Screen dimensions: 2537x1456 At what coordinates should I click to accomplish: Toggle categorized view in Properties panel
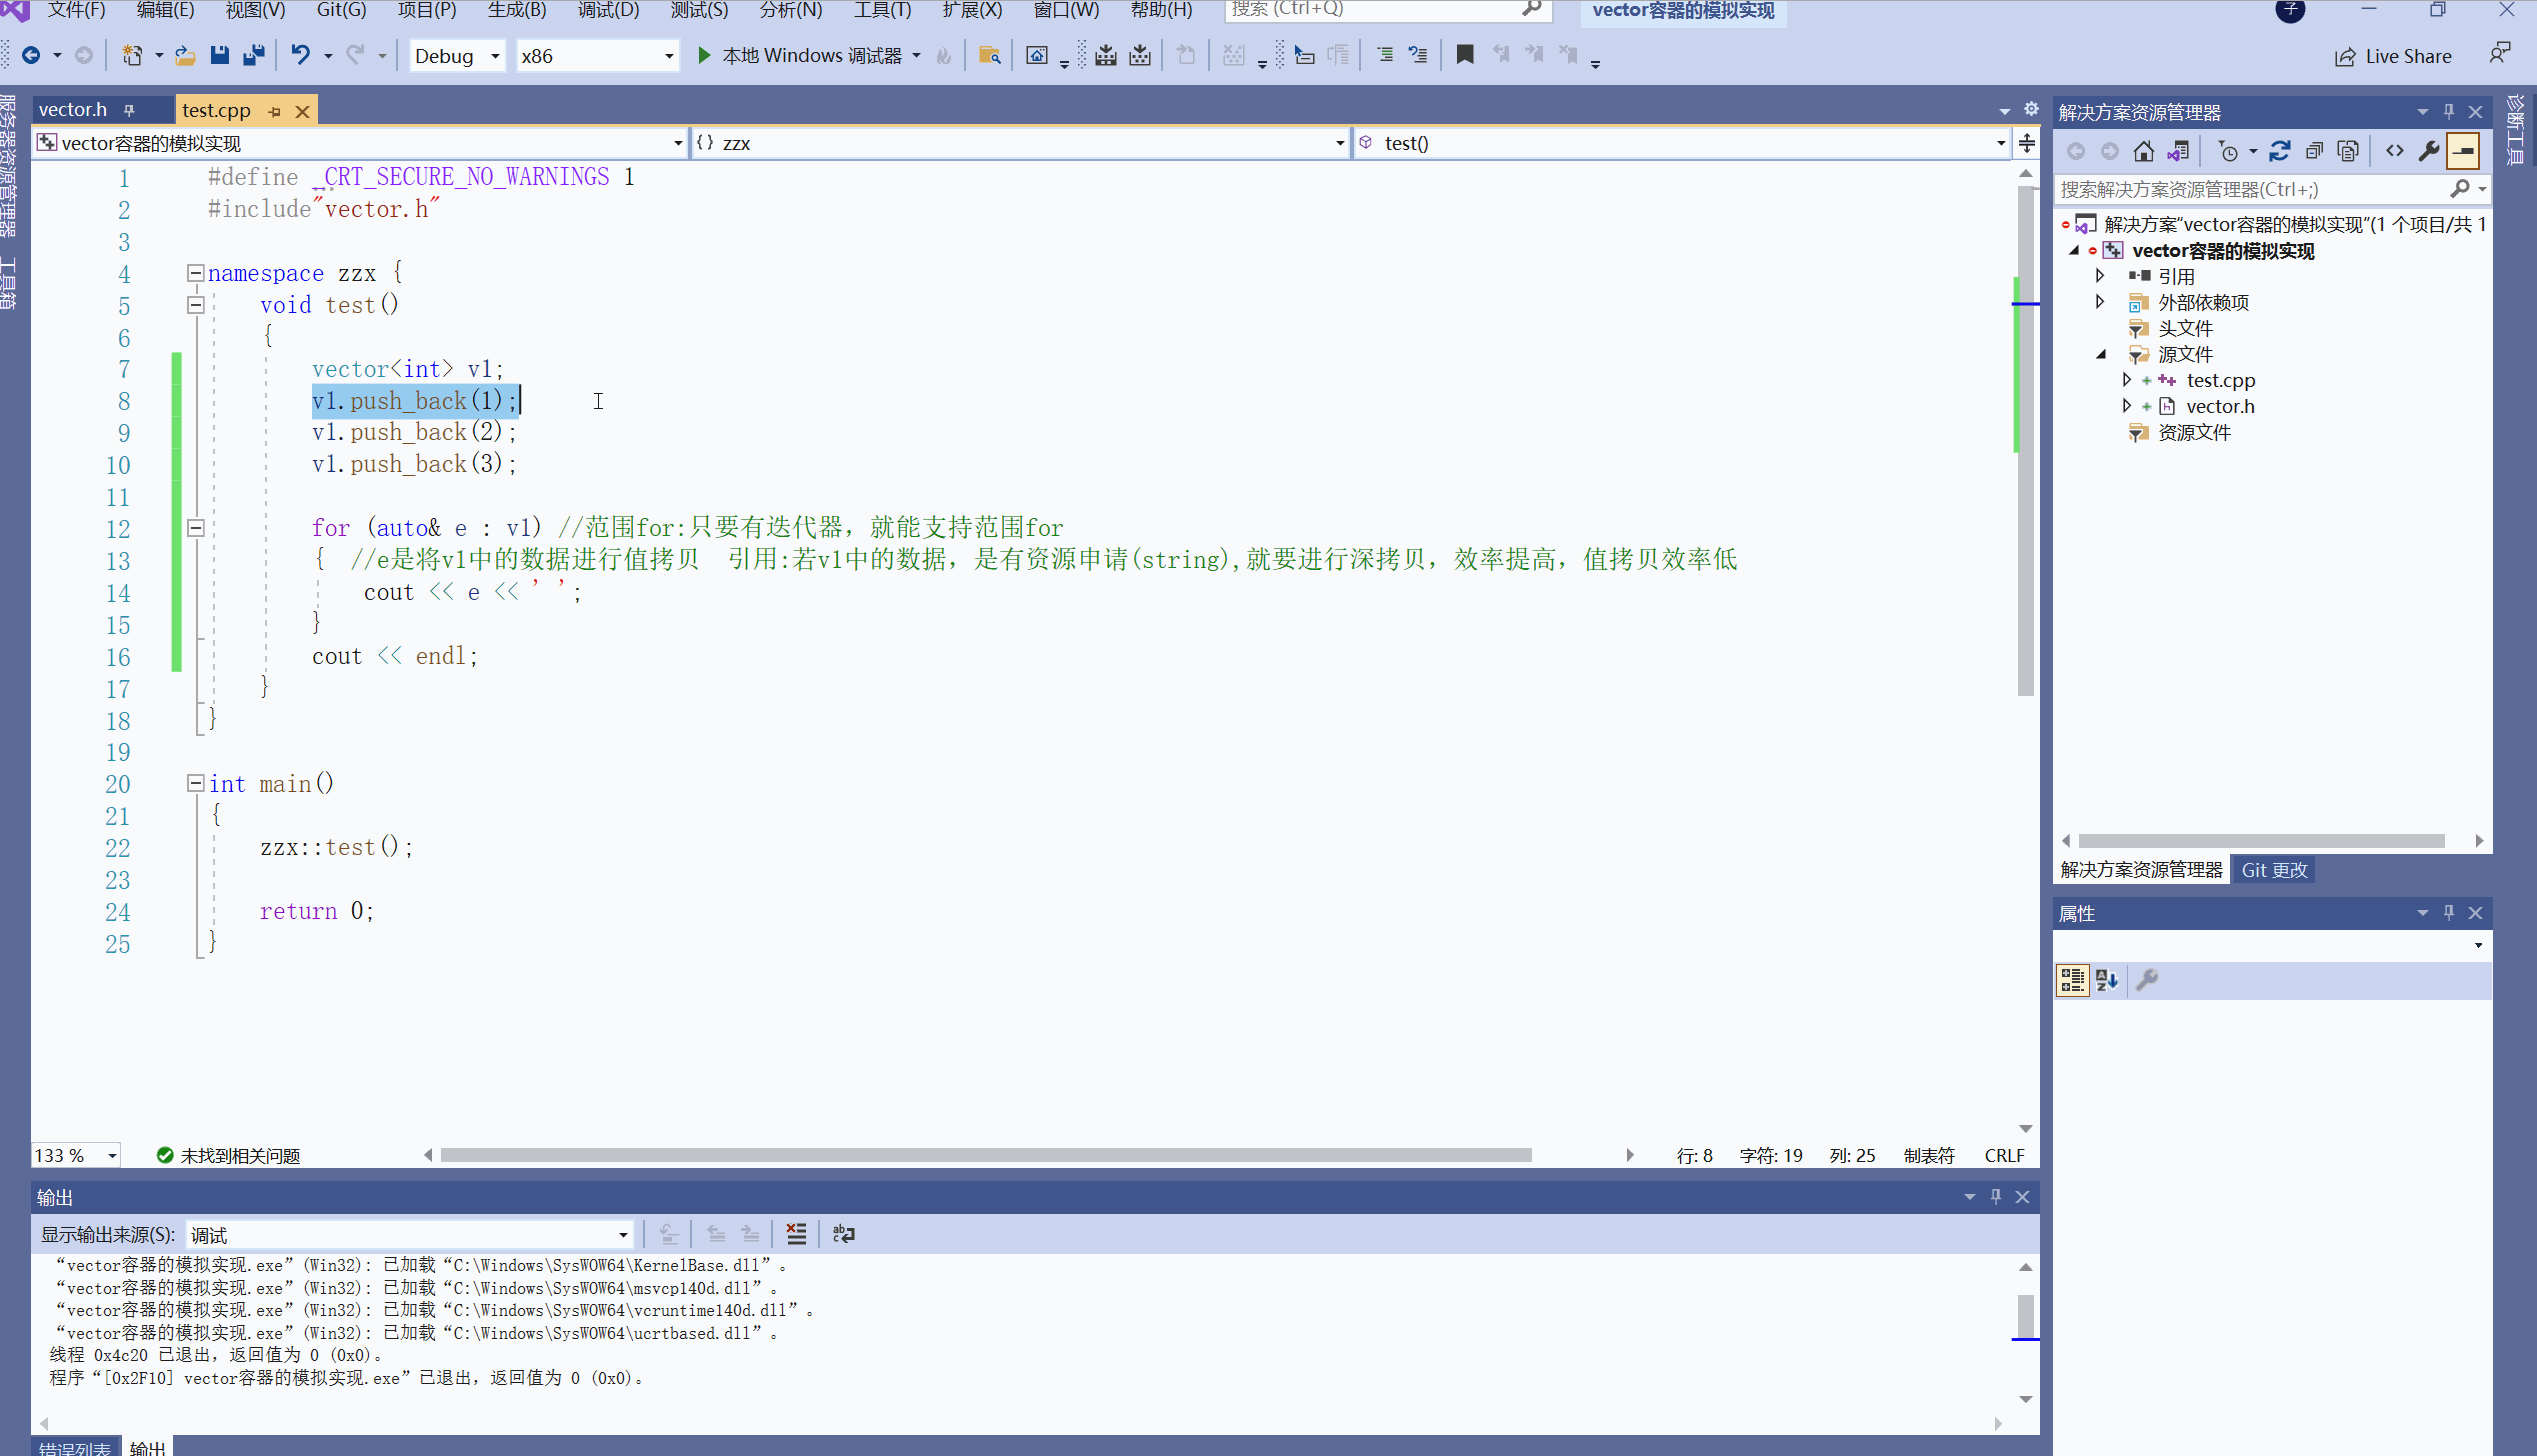pos(2072,980)
